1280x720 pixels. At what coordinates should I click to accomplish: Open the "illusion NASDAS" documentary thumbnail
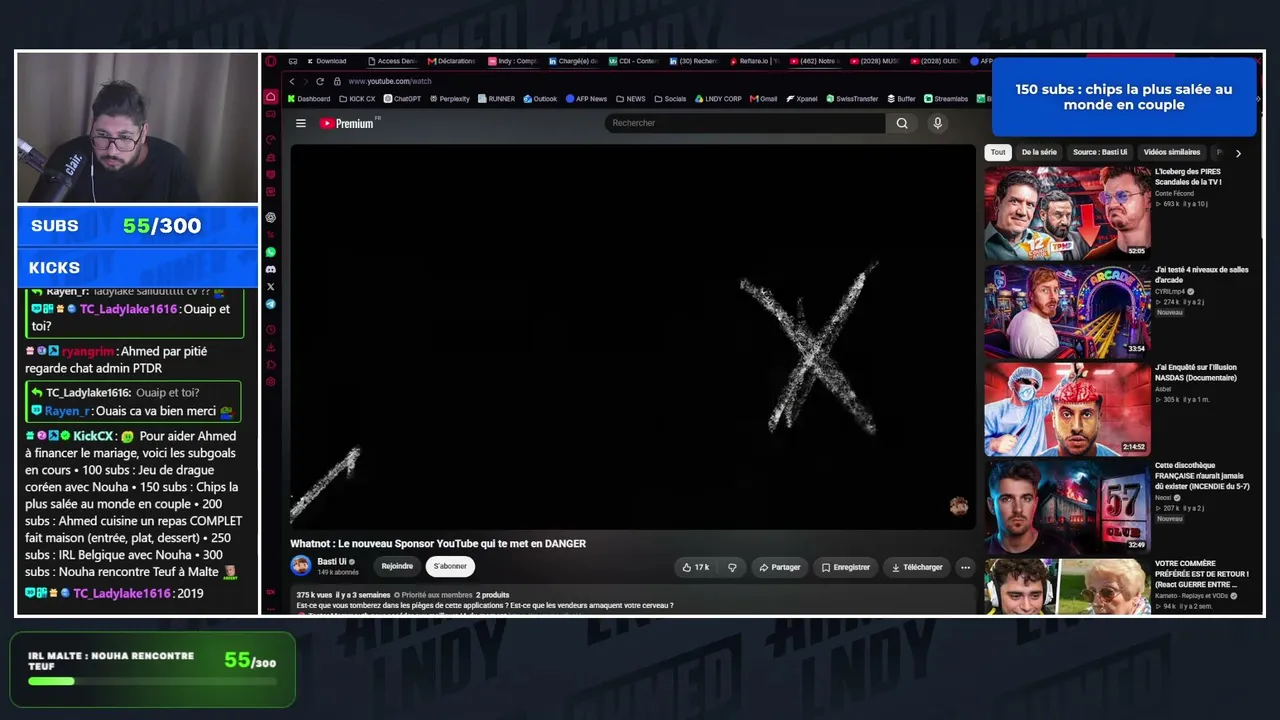1068,409
